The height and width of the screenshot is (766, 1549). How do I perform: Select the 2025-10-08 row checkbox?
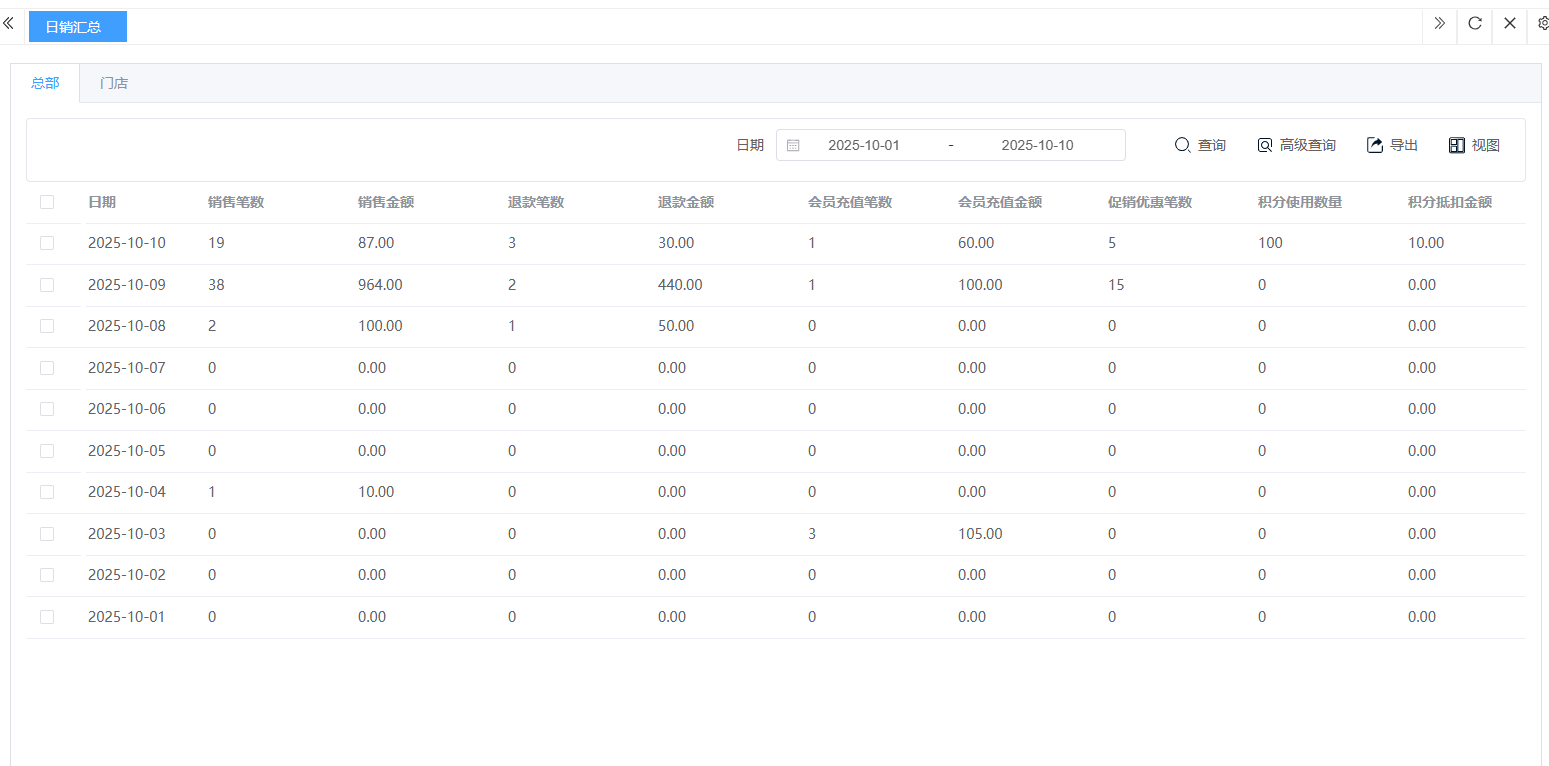click(x=47, y=326)
